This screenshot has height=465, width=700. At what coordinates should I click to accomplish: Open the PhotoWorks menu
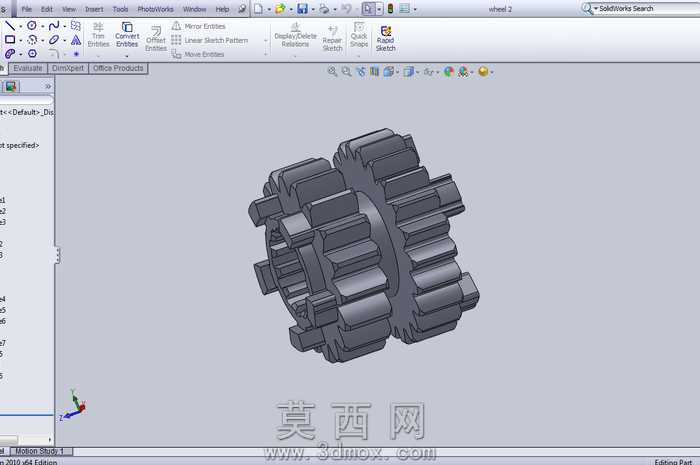click(x=155, y=9)
